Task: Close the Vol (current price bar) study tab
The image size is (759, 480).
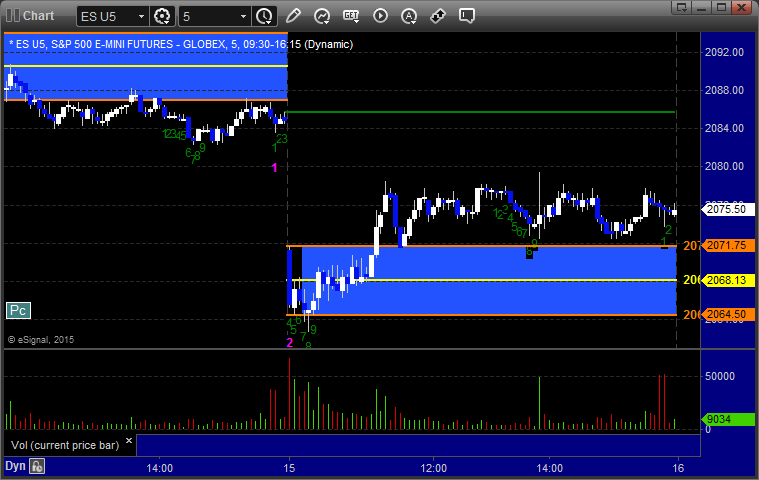Action: coord(129,440)
